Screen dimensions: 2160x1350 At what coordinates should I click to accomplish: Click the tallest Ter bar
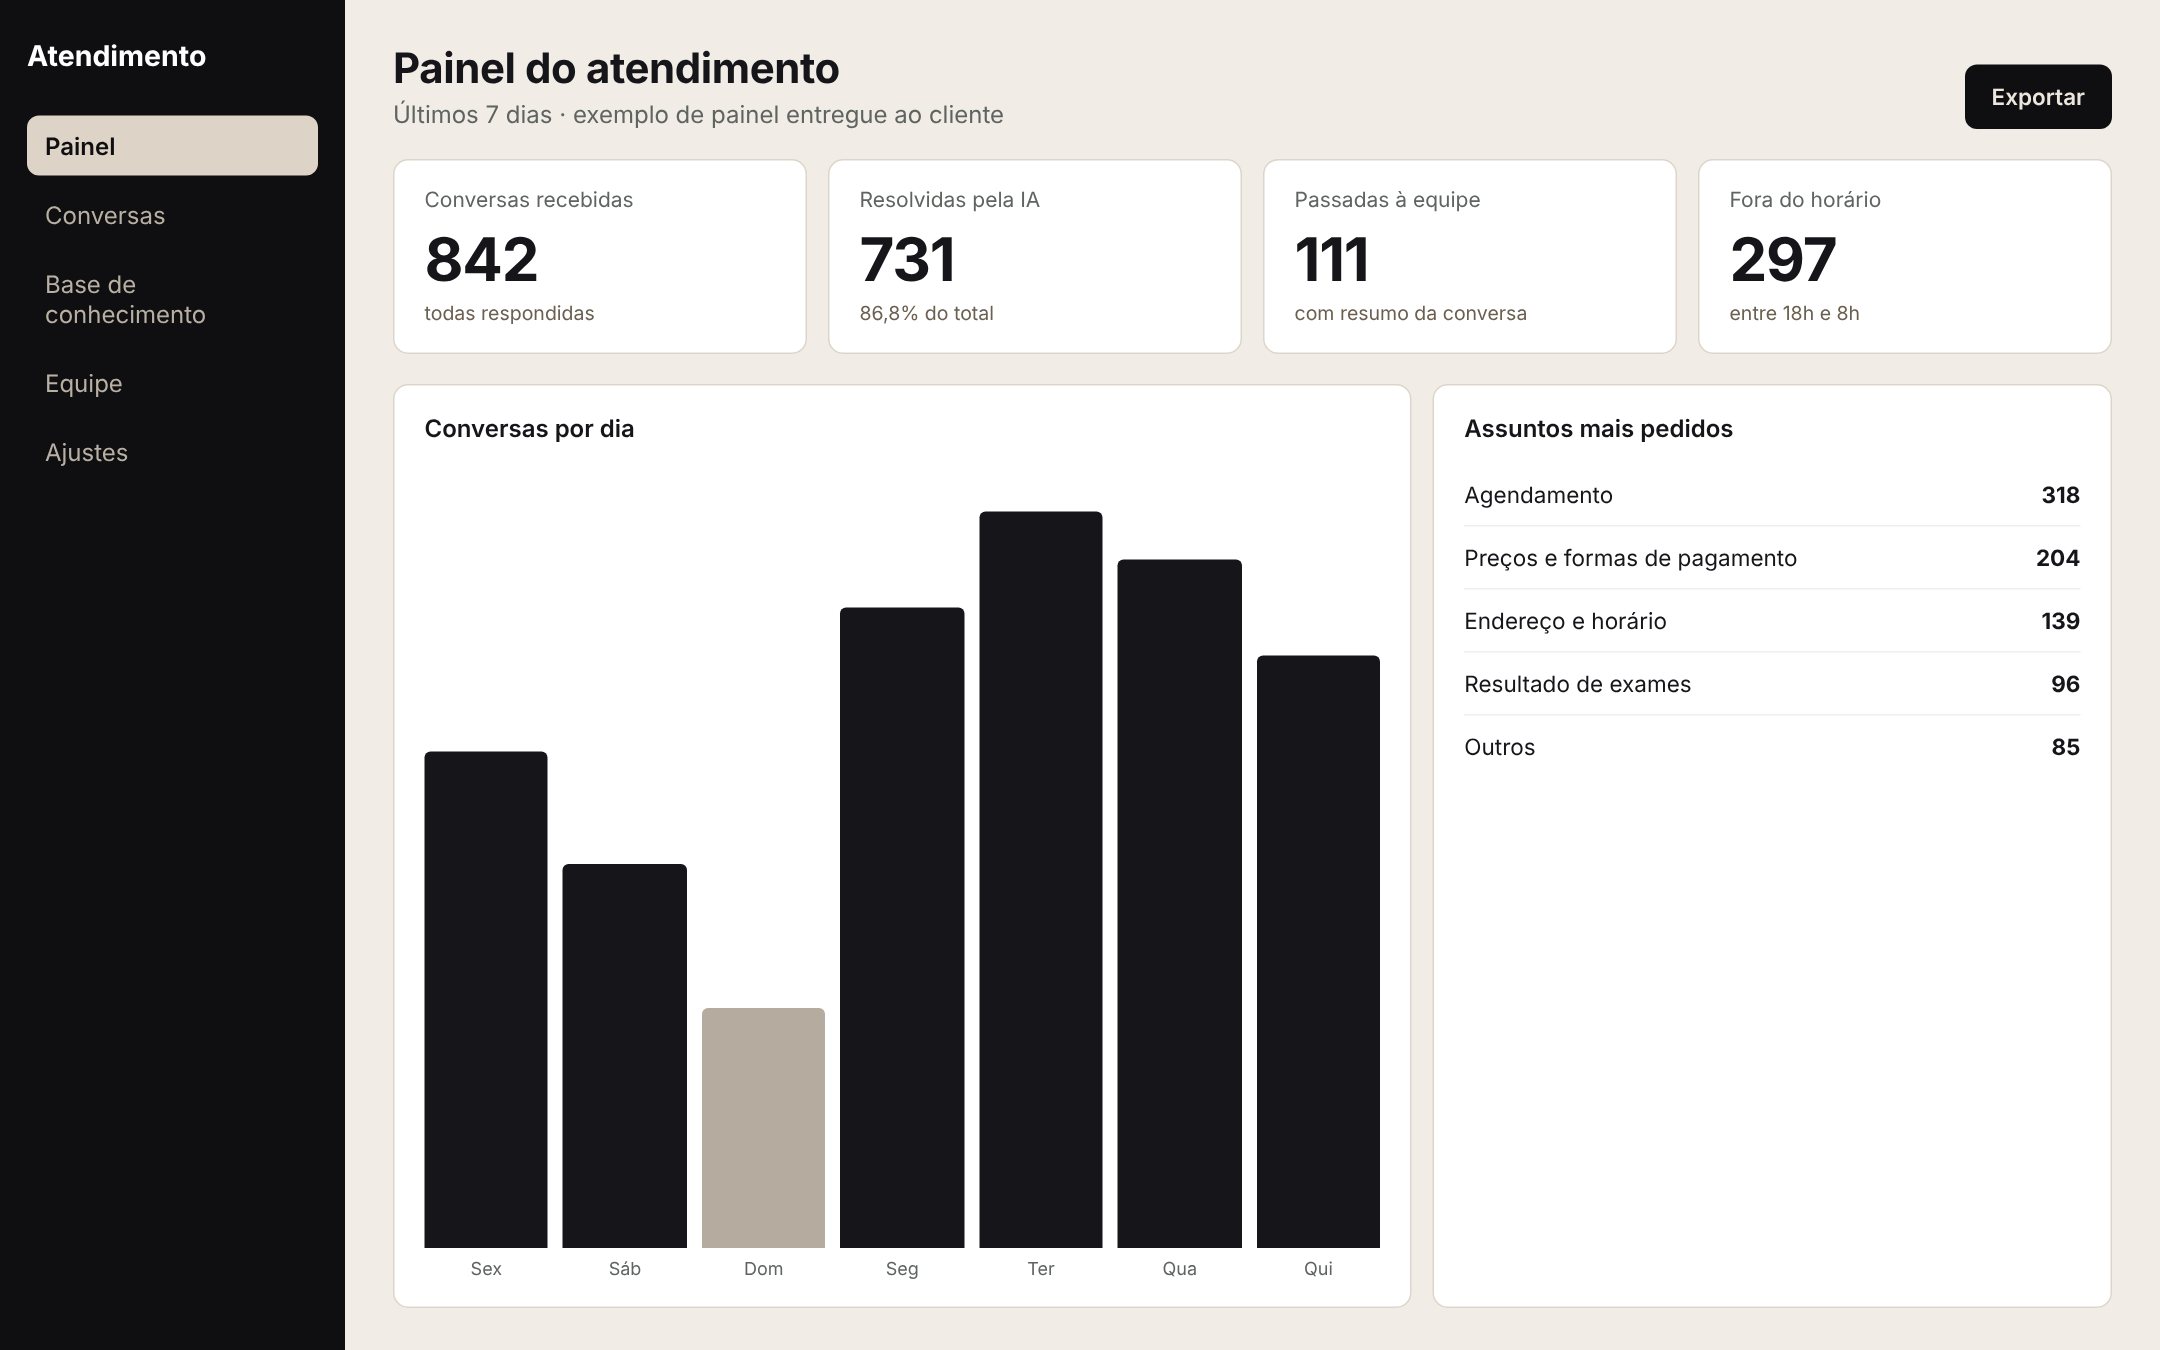click(1041, 880)
